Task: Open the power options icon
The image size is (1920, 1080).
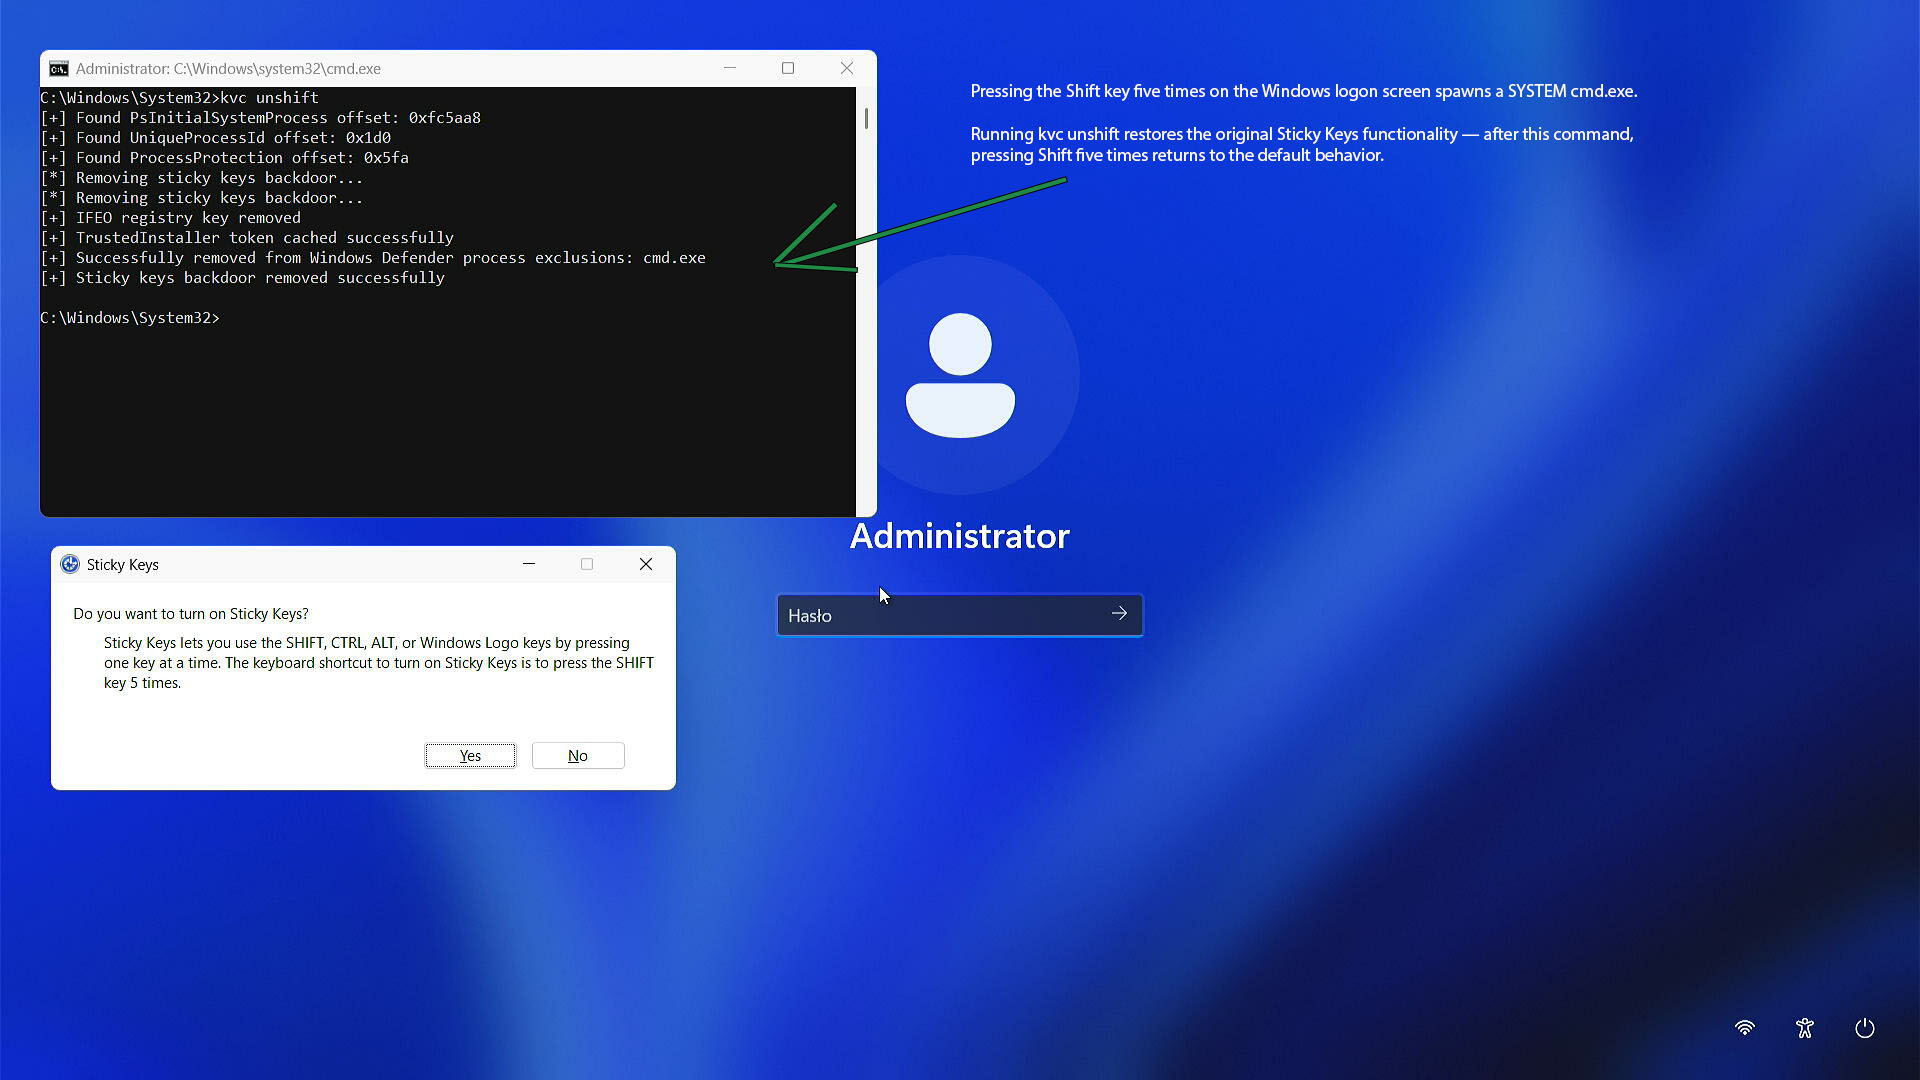Action: (1865, 1028)
